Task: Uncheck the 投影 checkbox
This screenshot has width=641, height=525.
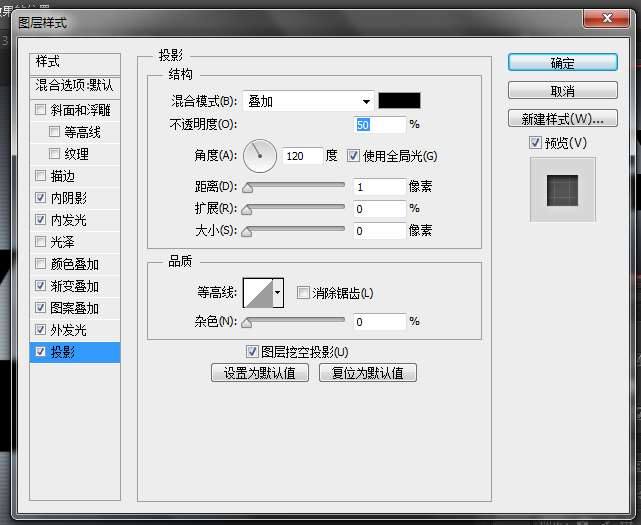Action: click(x=40, y=352)
